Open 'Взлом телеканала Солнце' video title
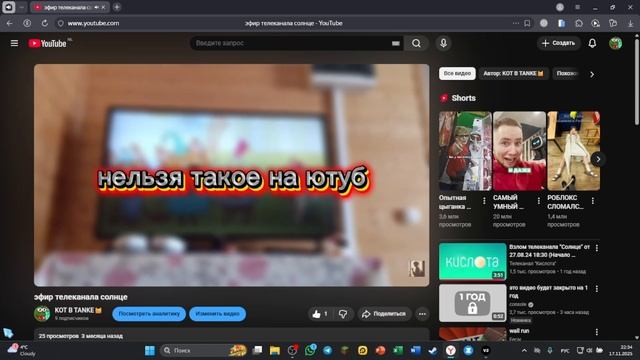 549,251
